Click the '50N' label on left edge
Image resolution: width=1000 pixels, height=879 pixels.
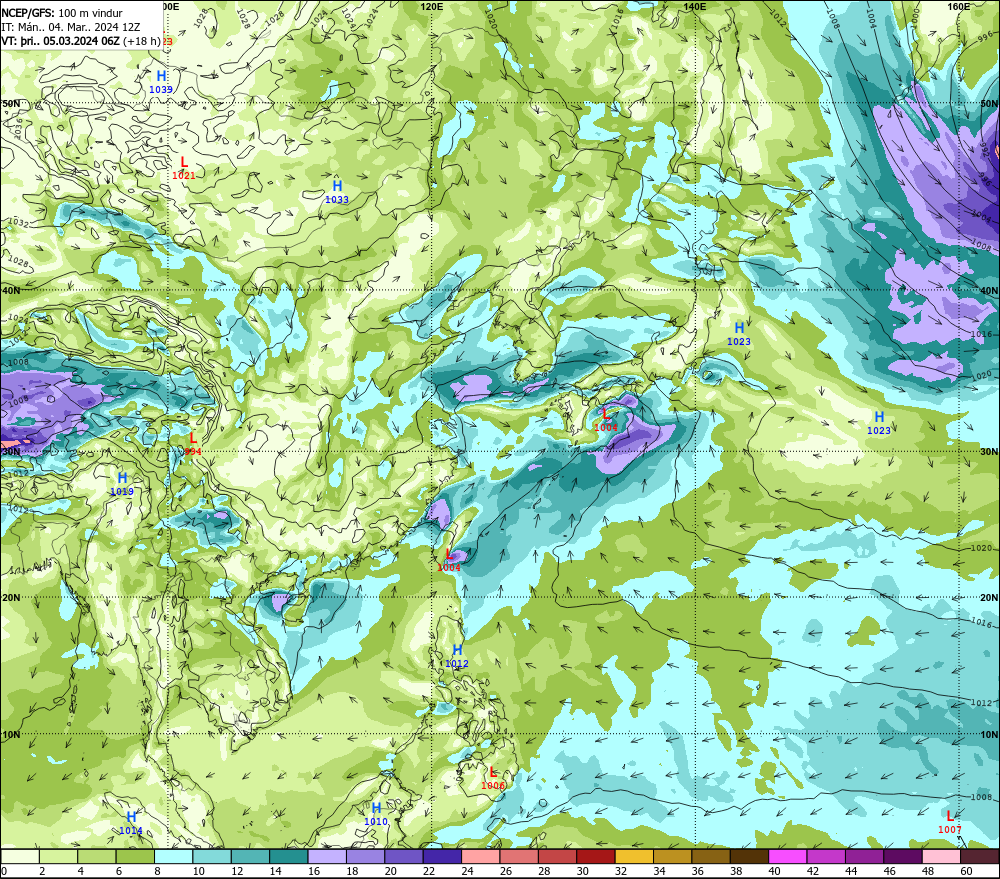(11, 103)
